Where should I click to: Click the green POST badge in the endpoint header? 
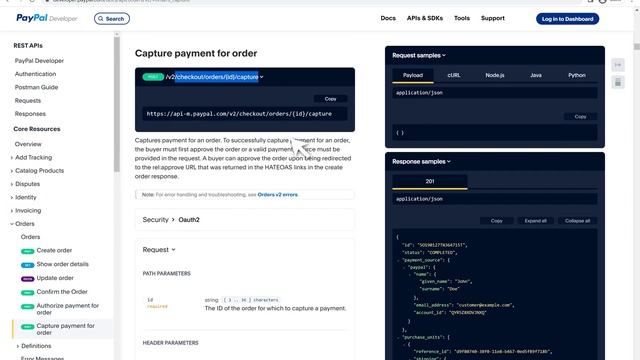coord(153,77)
